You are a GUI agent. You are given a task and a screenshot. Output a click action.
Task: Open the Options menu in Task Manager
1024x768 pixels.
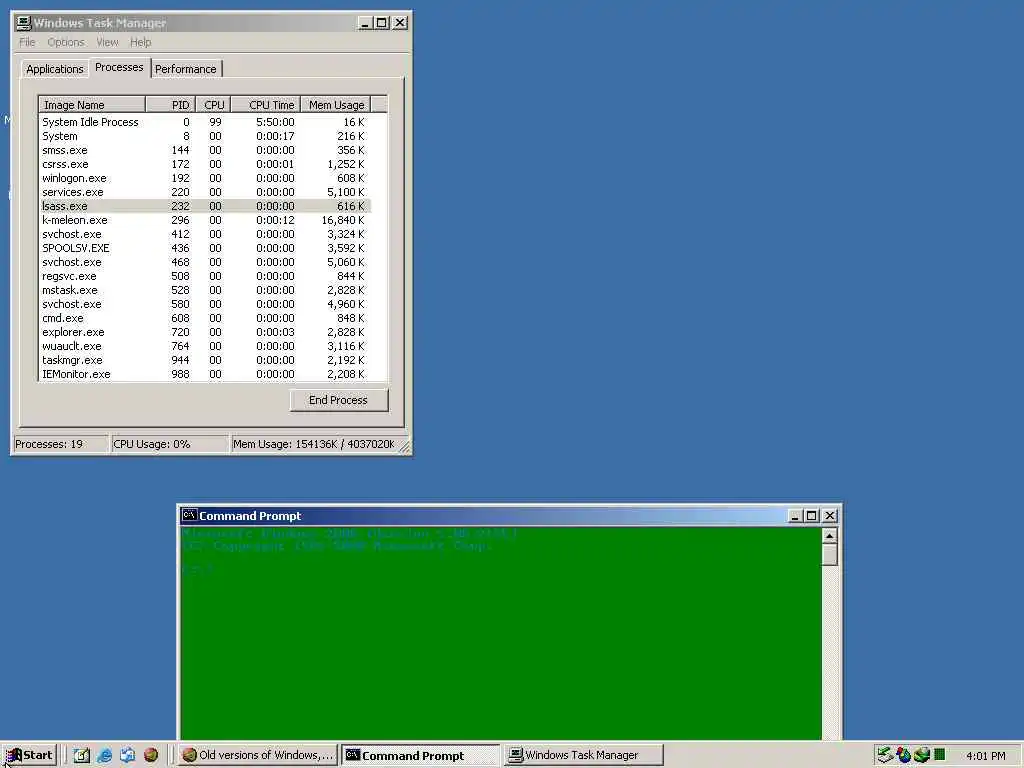click(x=66, y=42)
